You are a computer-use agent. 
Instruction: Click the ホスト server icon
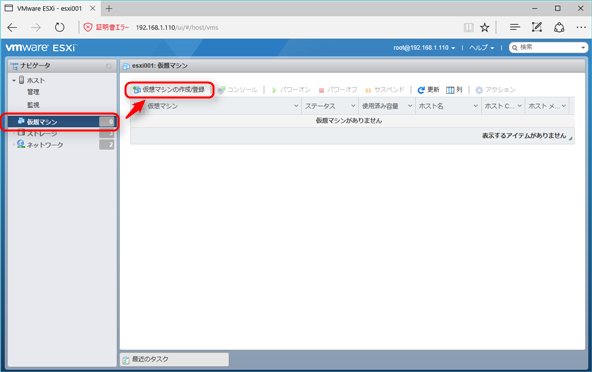(x=22, y=80)
